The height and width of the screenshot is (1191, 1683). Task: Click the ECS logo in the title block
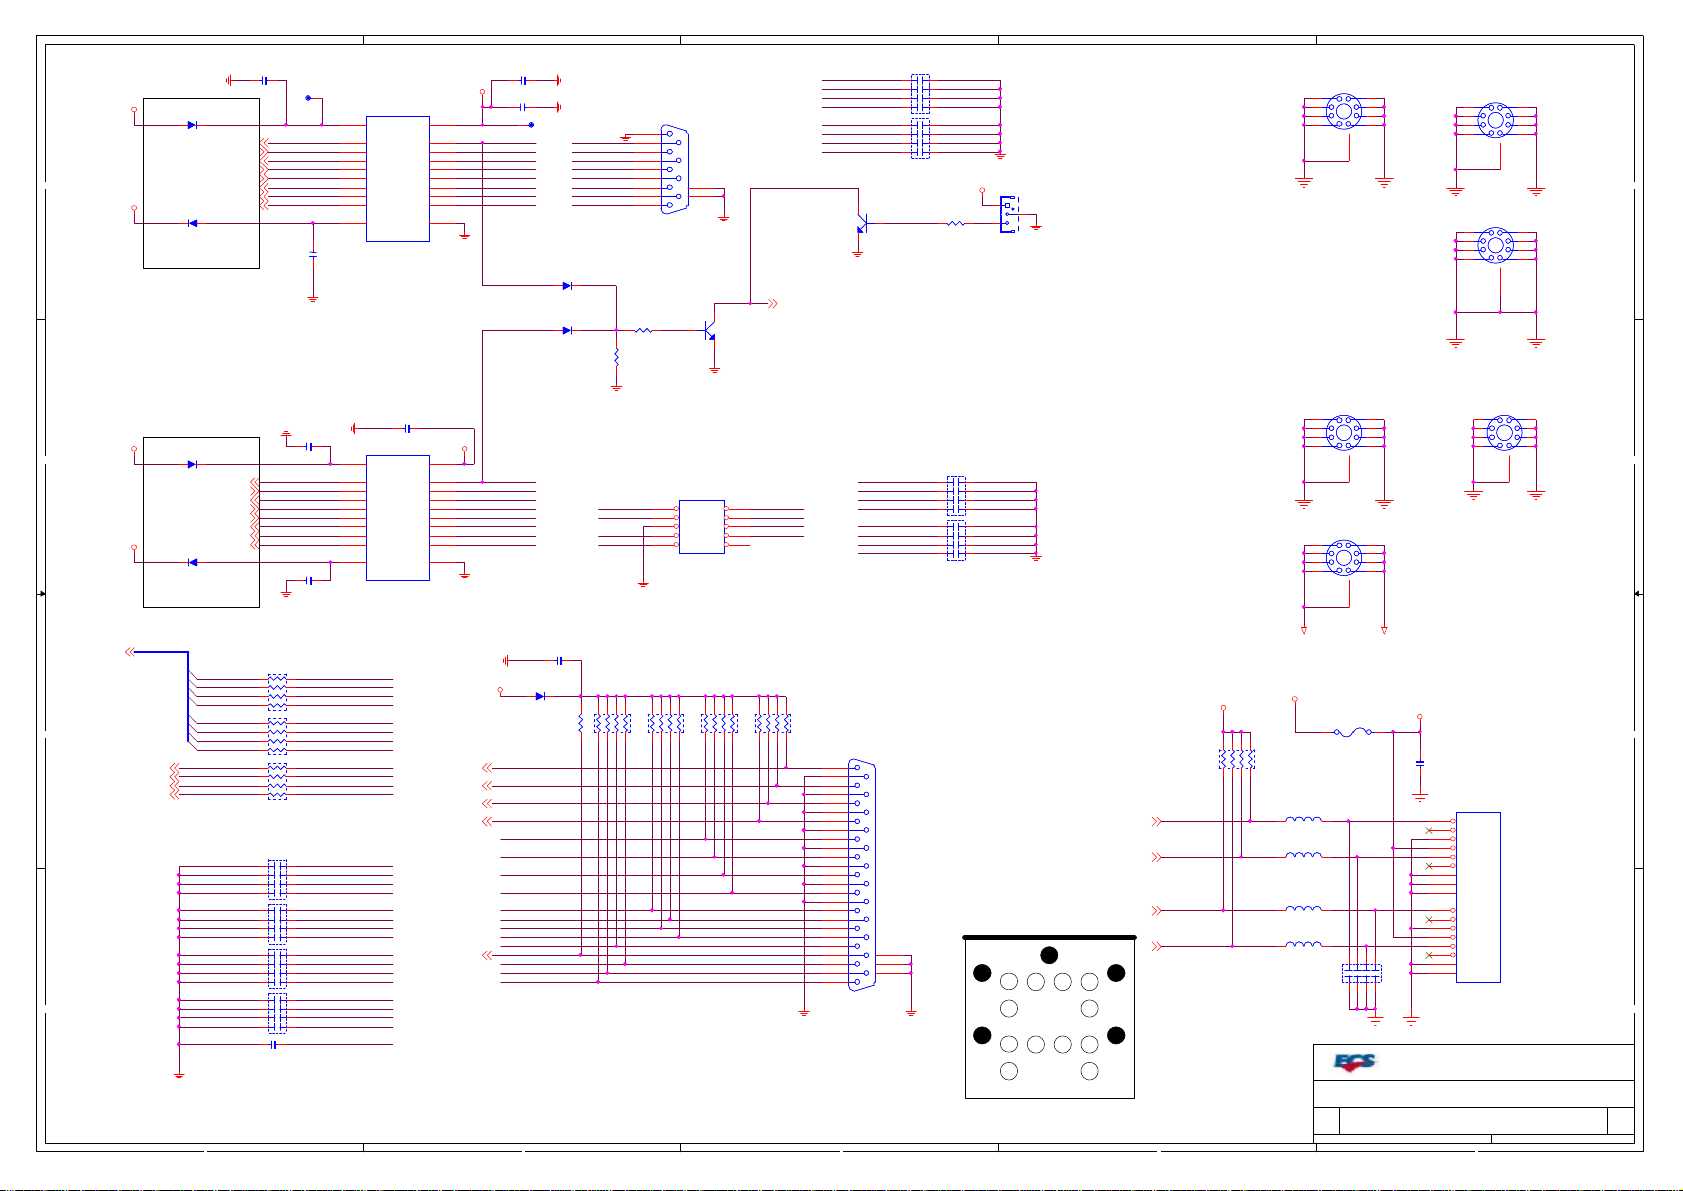[1354, 1063]
